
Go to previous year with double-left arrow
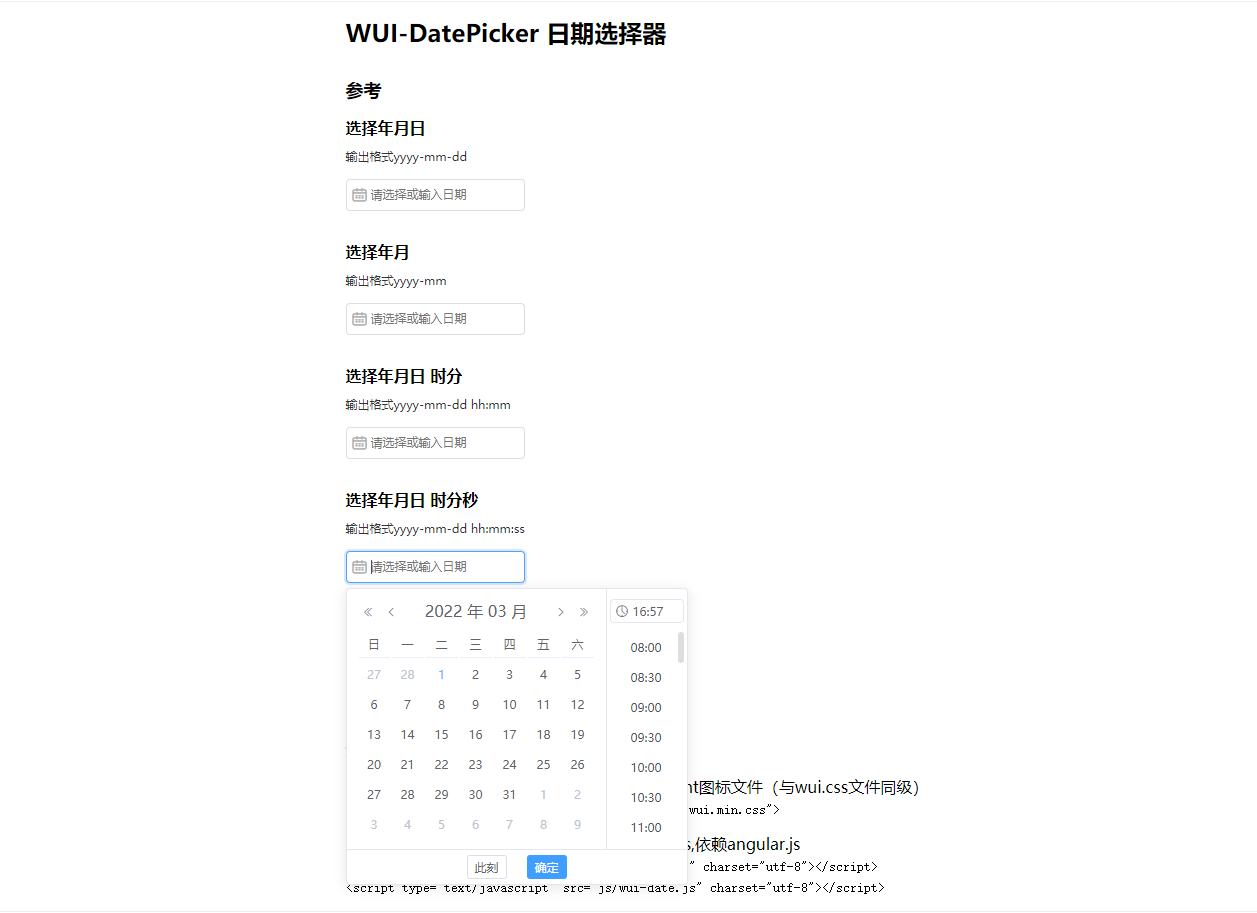368,612
